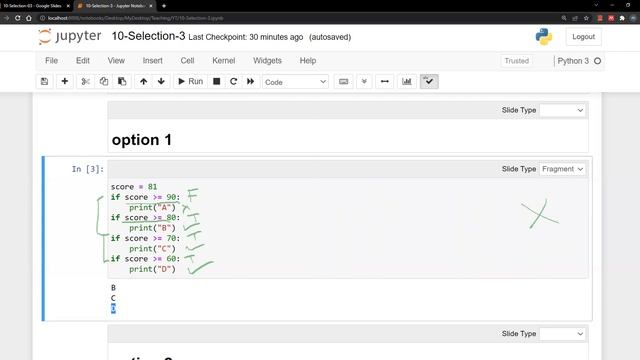Cut selected cells with the scissors icon
This screenshot has height=360, width=640.
point(85,81)
